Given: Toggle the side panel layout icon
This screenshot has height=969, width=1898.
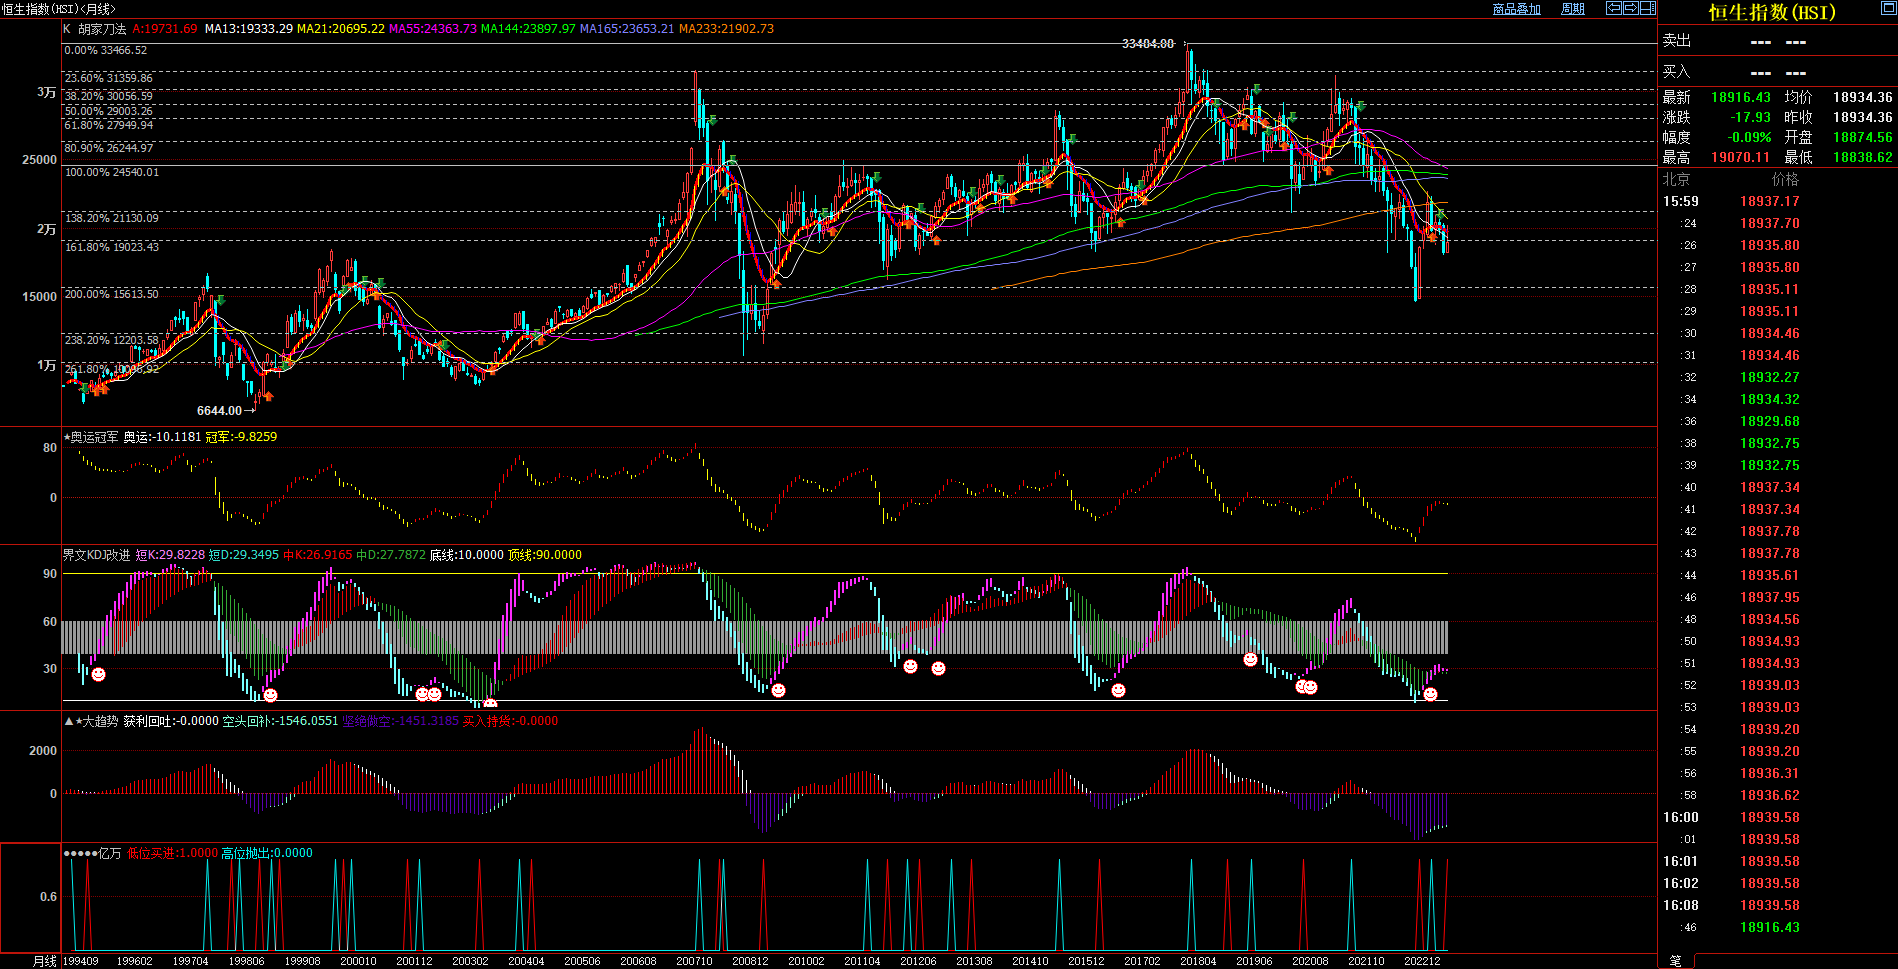Looking at the screenshot, I should (x=1647, y=8).
